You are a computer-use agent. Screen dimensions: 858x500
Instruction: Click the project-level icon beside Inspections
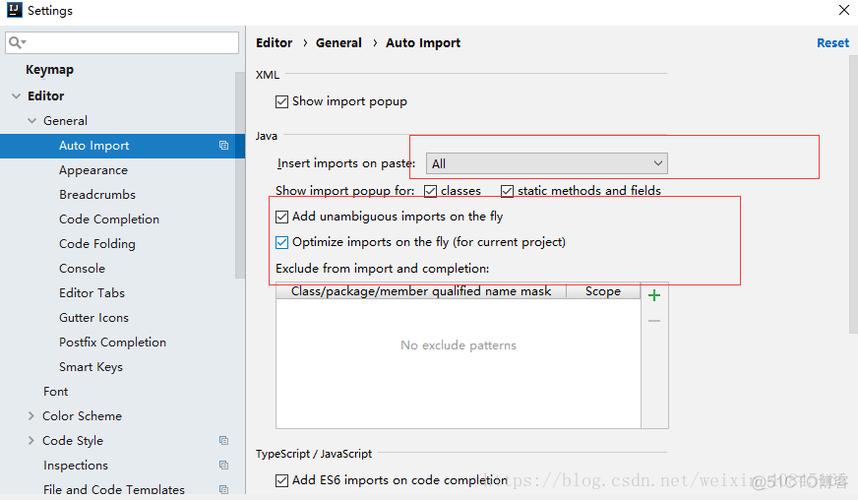pyautogui.click(x=224, y=466)
